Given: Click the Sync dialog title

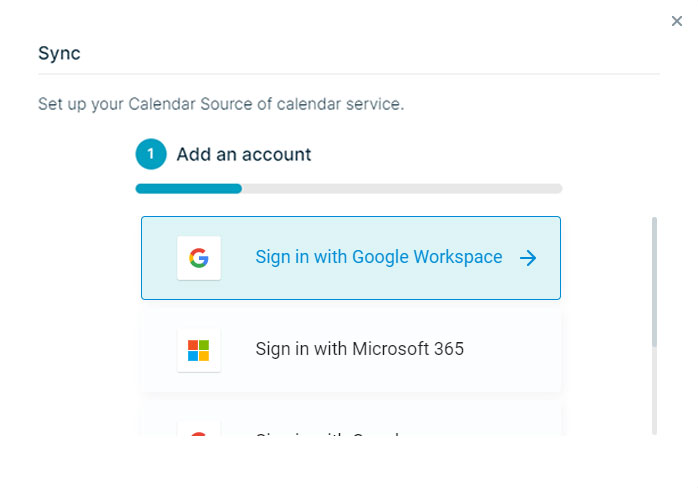Looking at the screenshot, I should tap(59, 53).
